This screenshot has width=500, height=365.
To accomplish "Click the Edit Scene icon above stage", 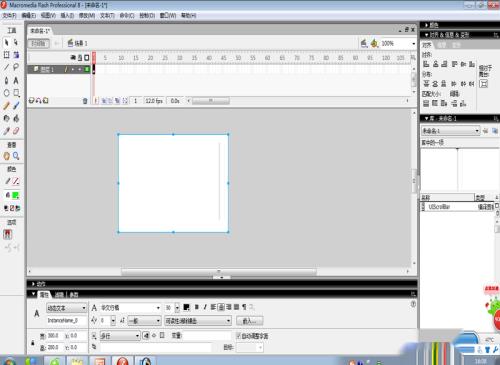I will 364,43.
